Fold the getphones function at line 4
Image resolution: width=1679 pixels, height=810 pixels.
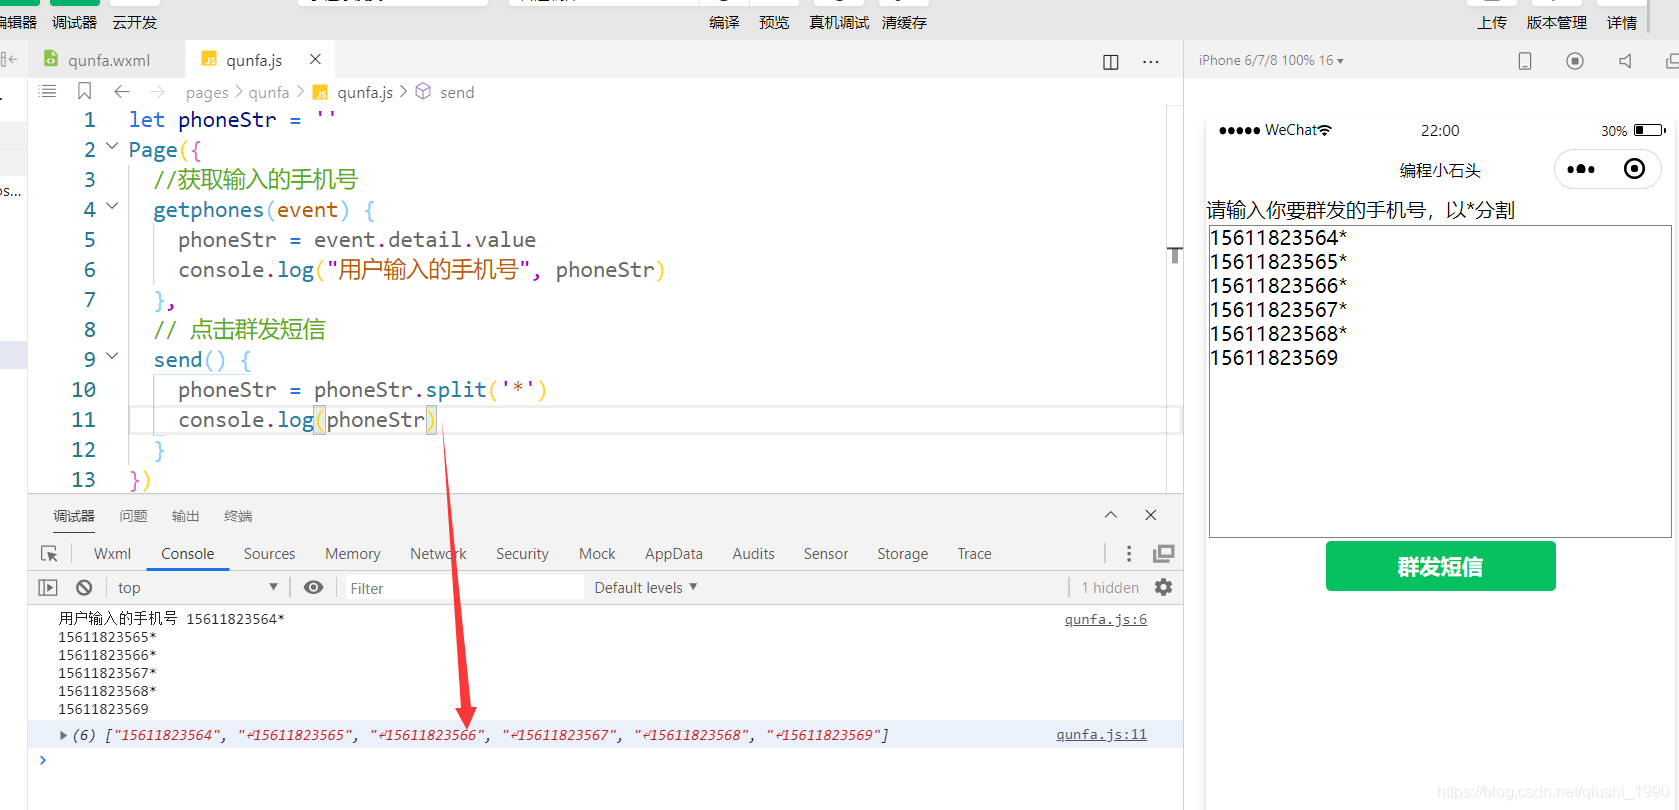click(x=112, y=207)
